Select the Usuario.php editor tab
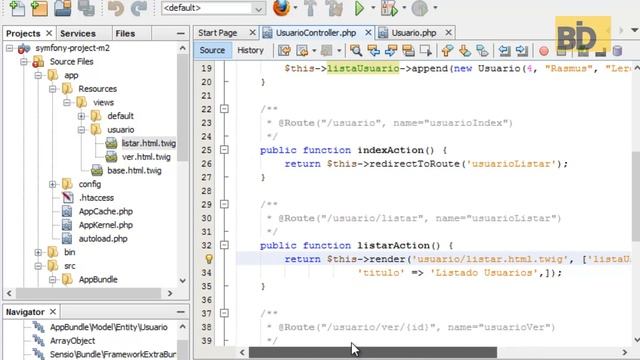The image size is (640, 360). pos(414,33)
